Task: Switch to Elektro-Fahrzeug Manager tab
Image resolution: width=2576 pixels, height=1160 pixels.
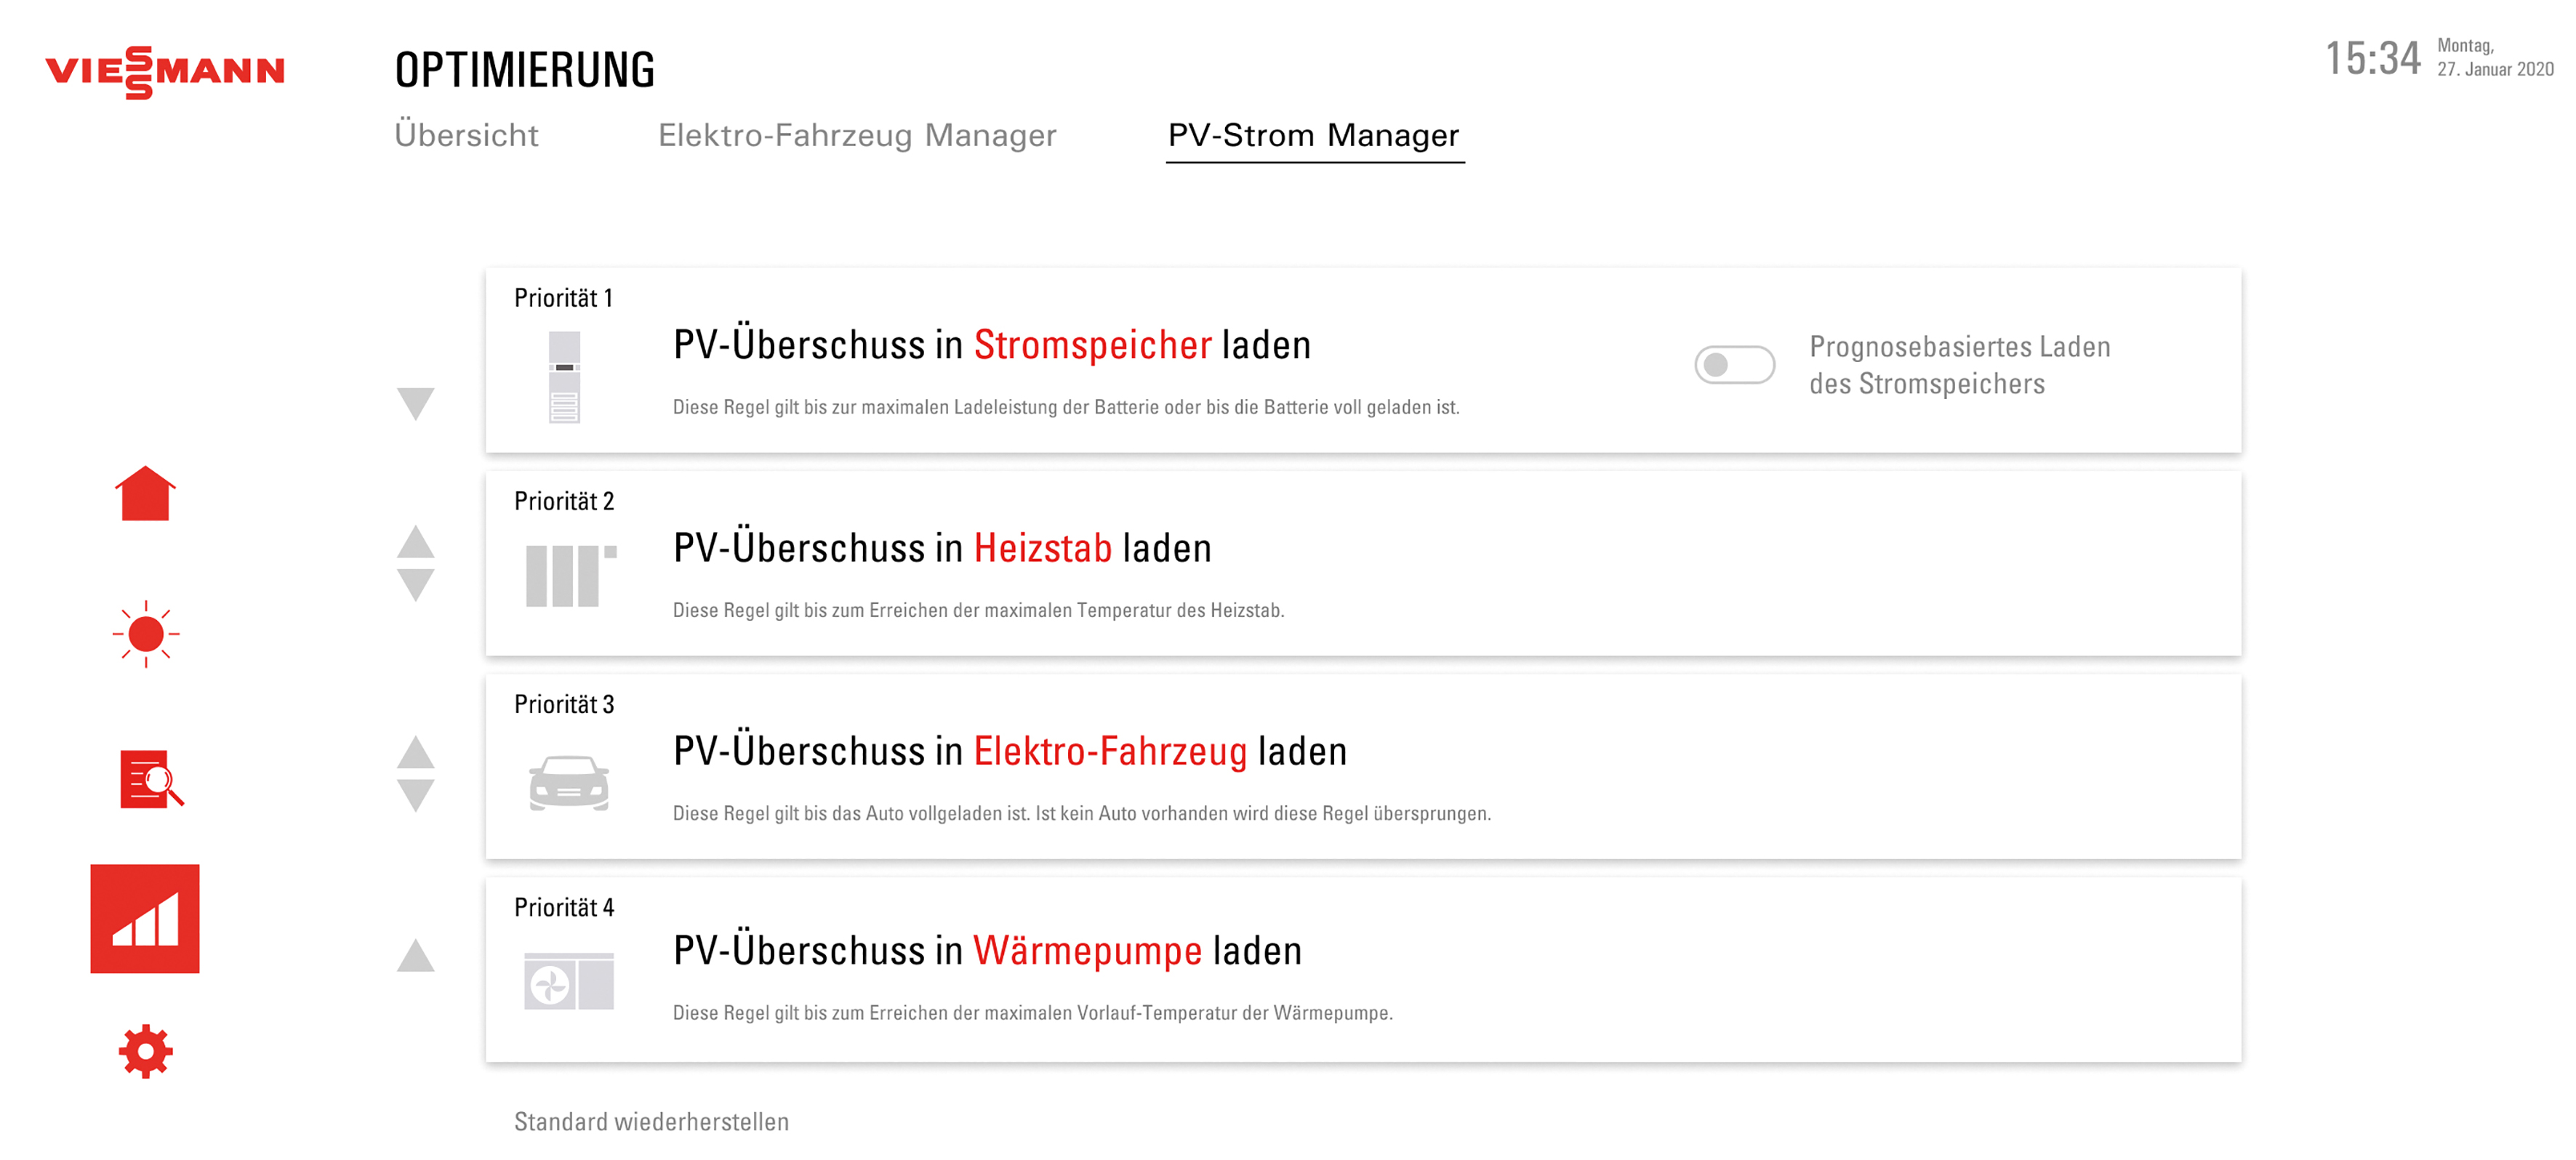Action: (857, 135)
